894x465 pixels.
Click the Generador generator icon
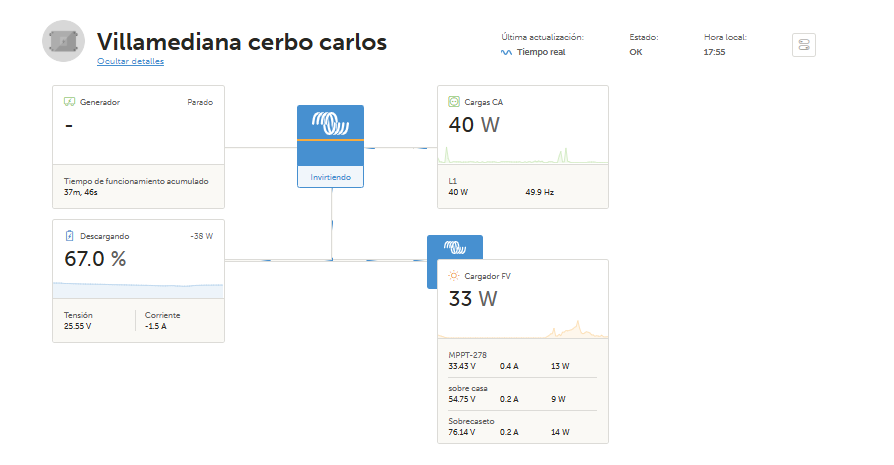click(x=70, y=102)
